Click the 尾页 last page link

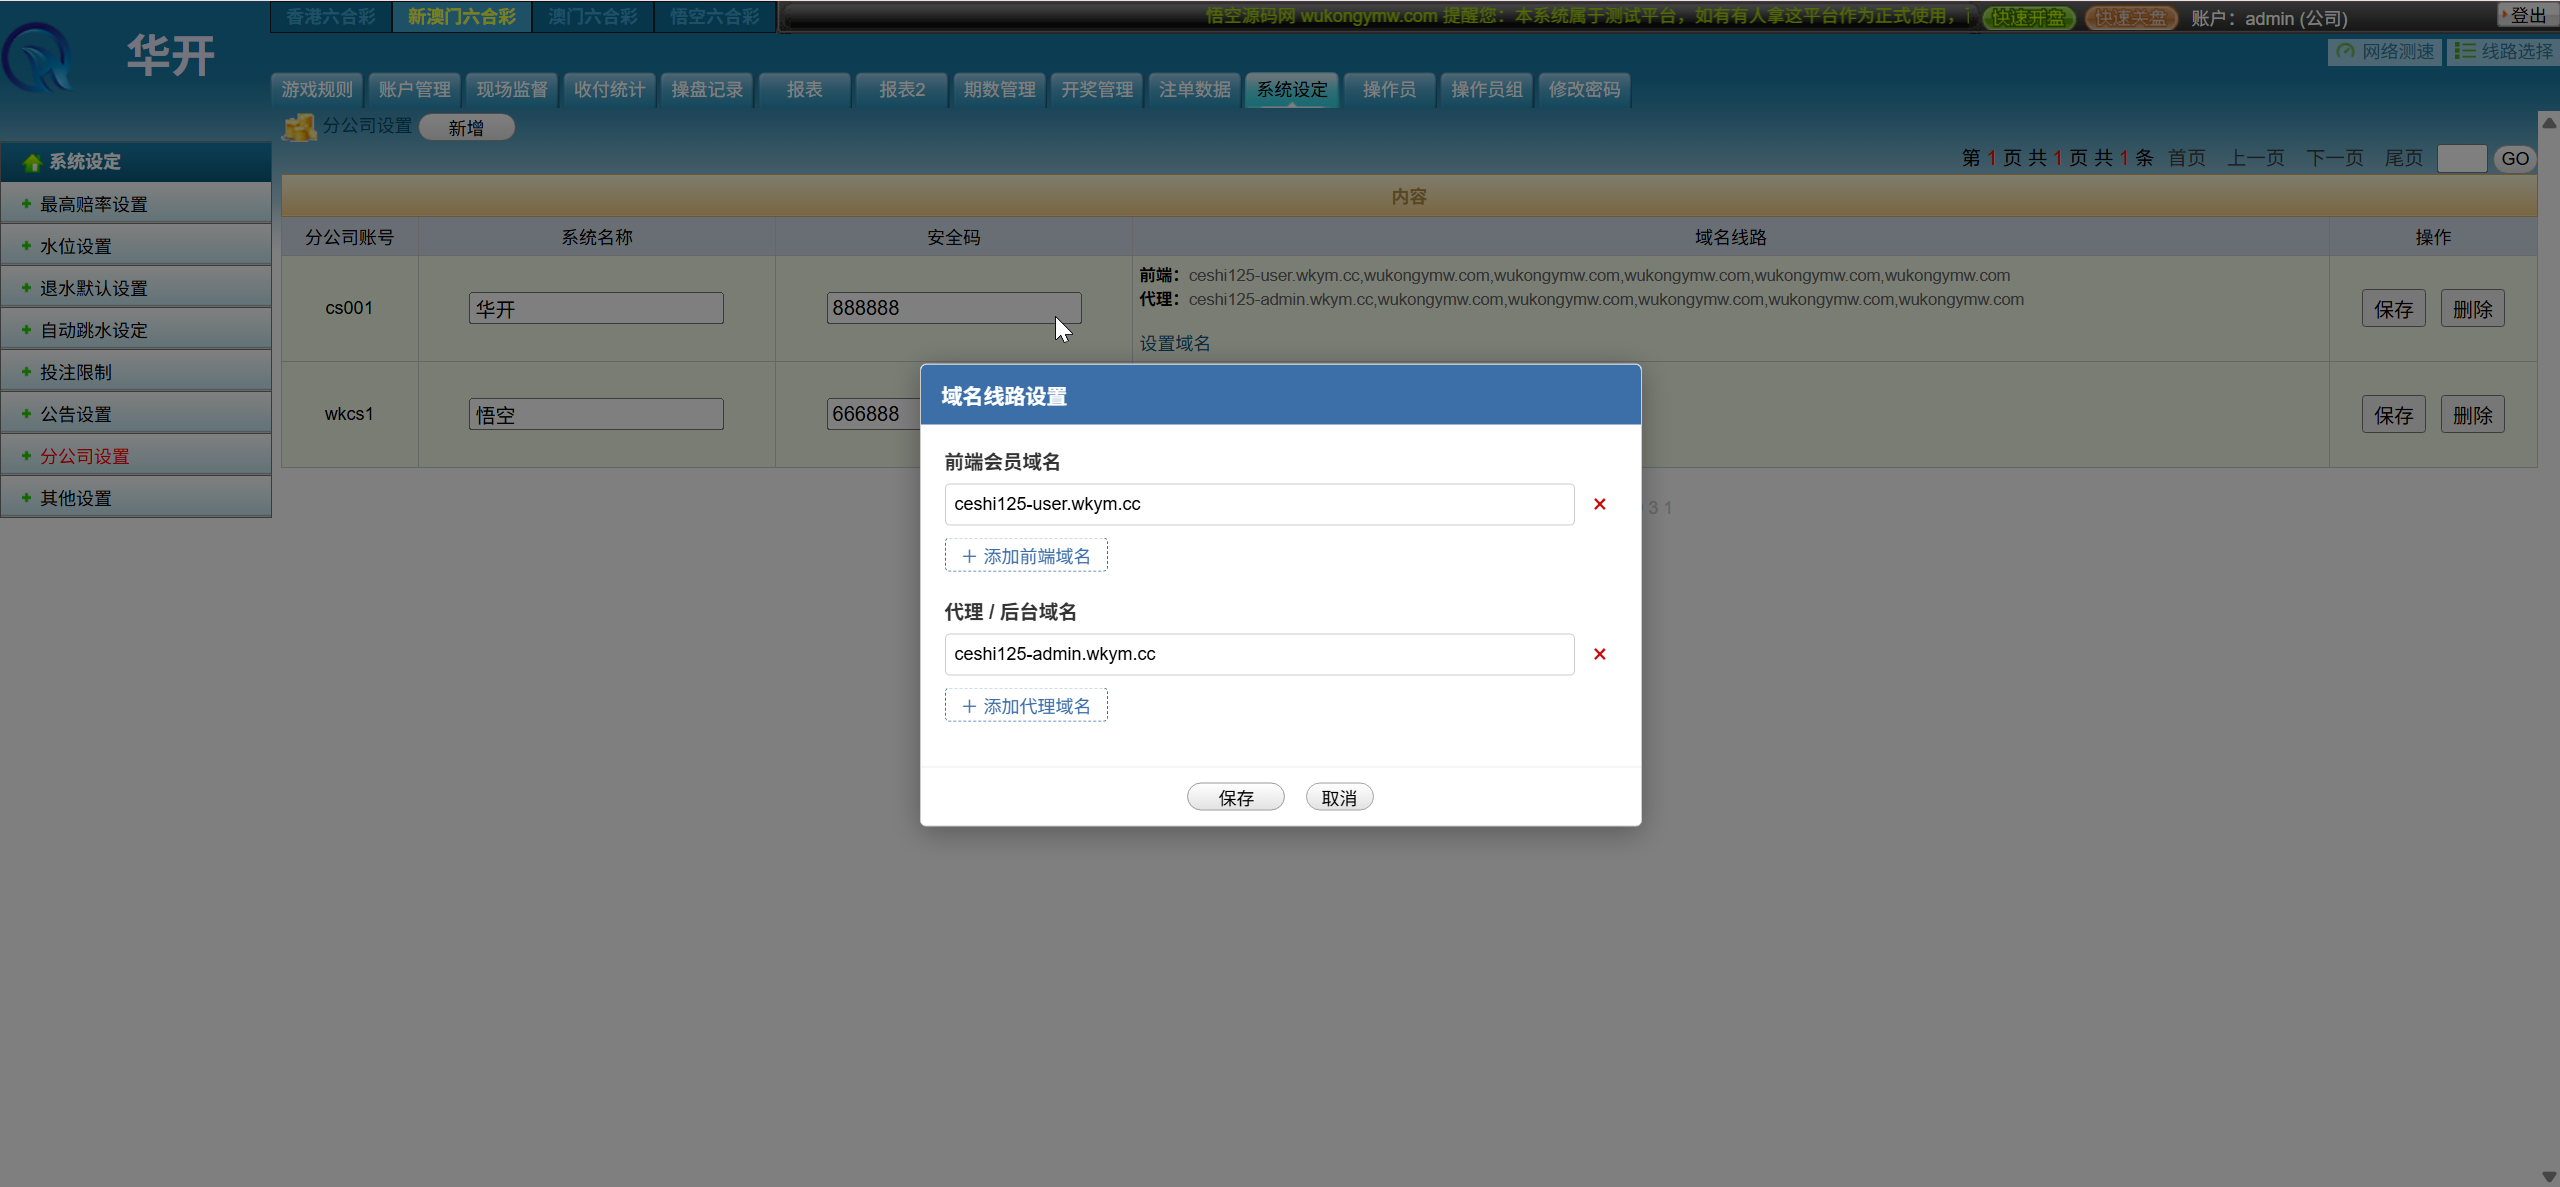click(2403, 158)
